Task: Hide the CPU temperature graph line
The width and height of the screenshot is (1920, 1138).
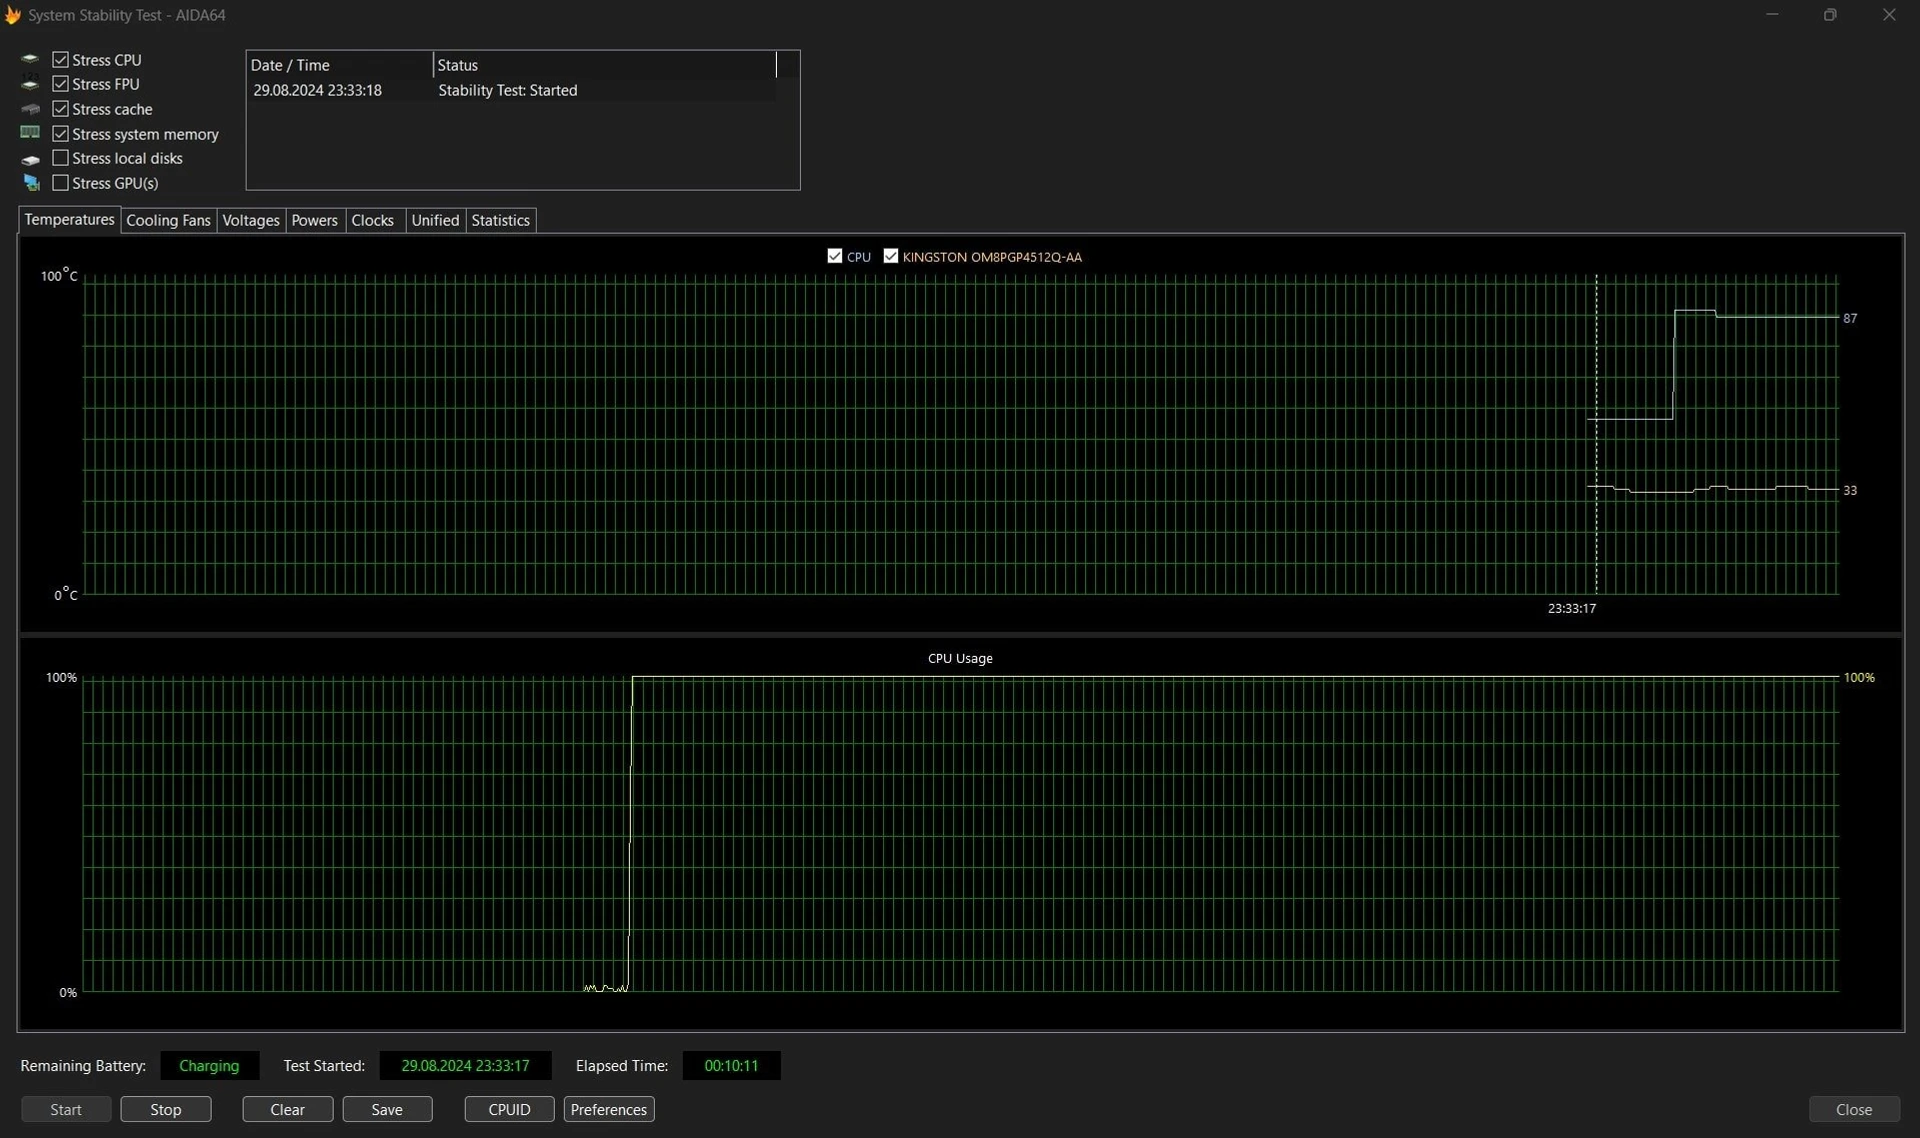Action: [x=835, y=256]
